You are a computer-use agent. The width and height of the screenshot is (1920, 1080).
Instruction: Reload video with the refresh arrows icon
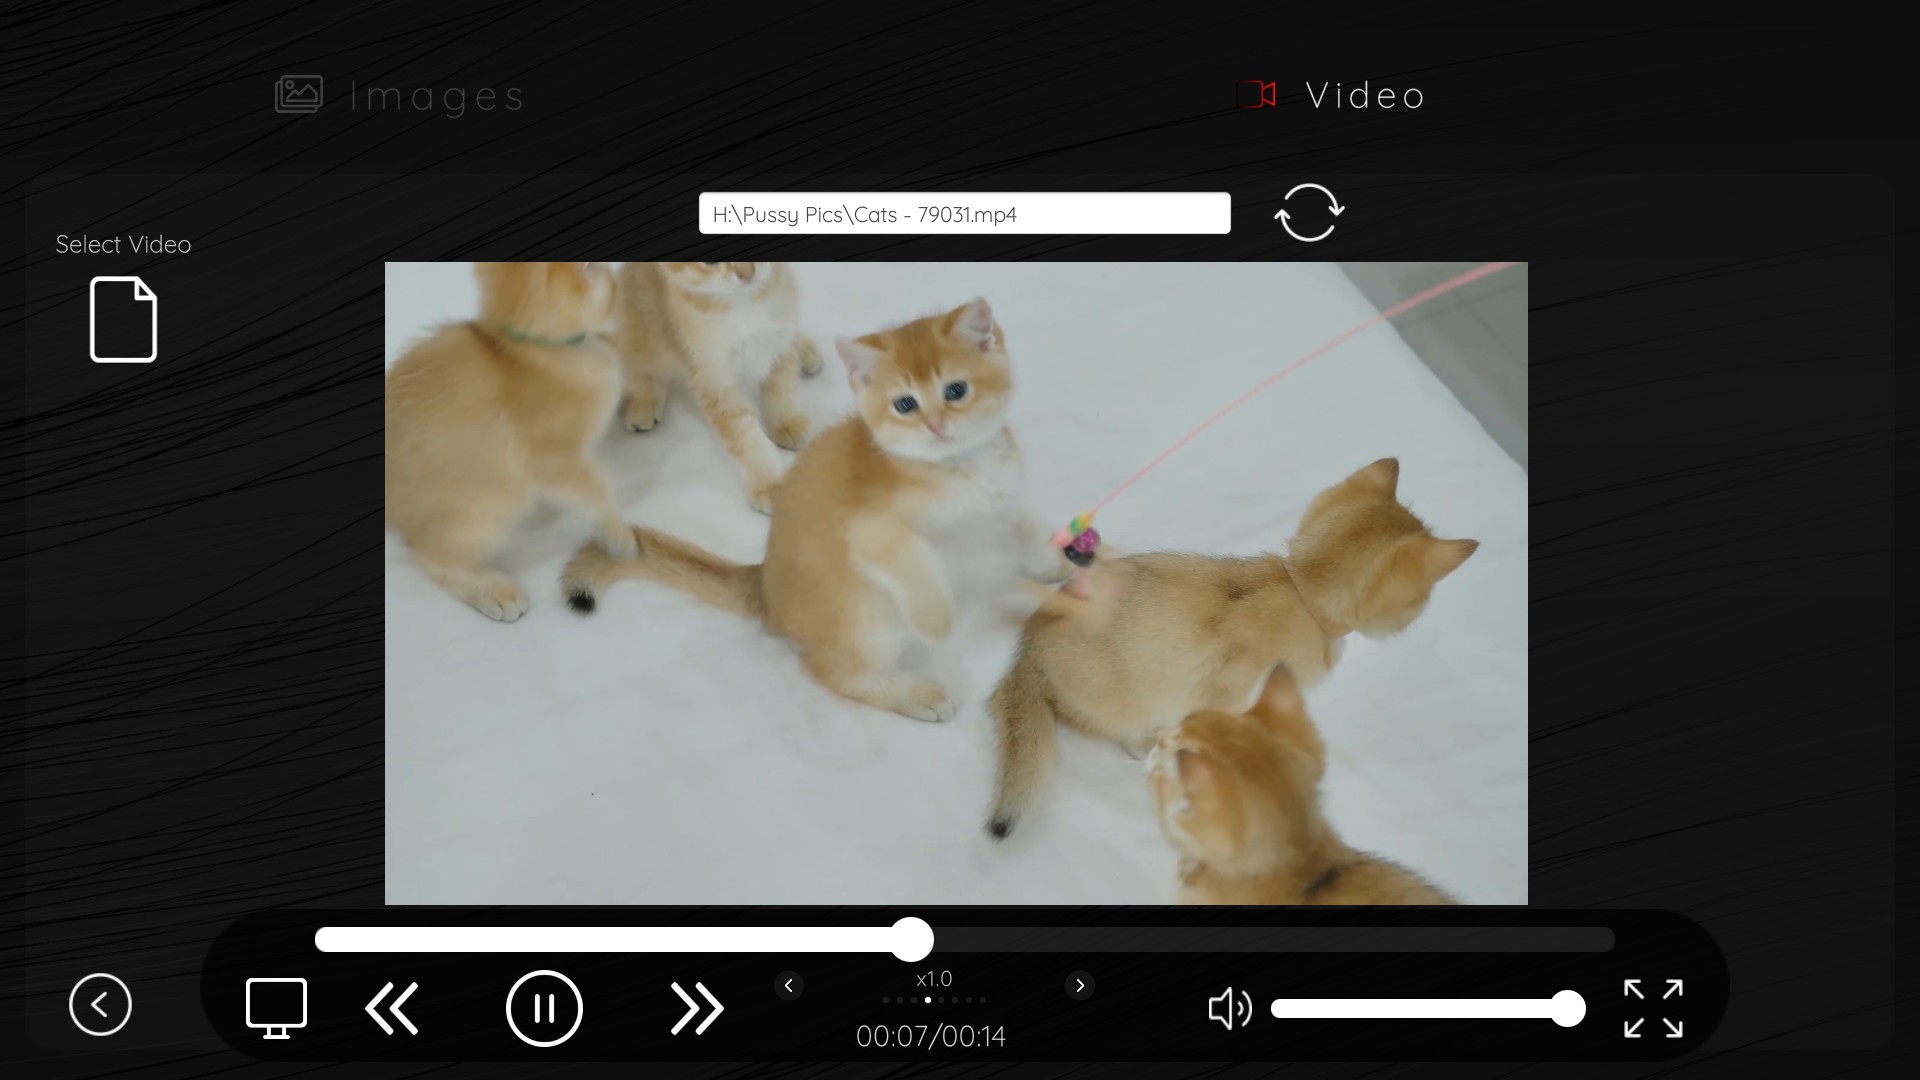[1309, 212]
